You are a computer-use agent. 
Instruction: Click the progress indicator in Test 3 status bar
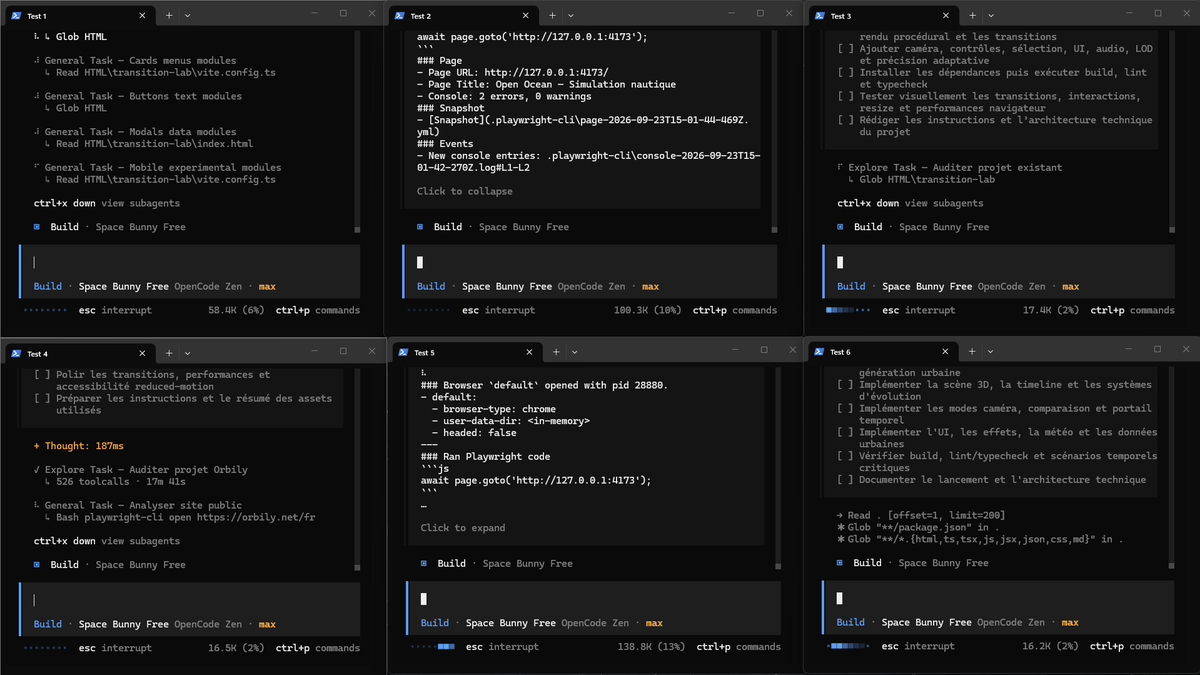point(848,310)
